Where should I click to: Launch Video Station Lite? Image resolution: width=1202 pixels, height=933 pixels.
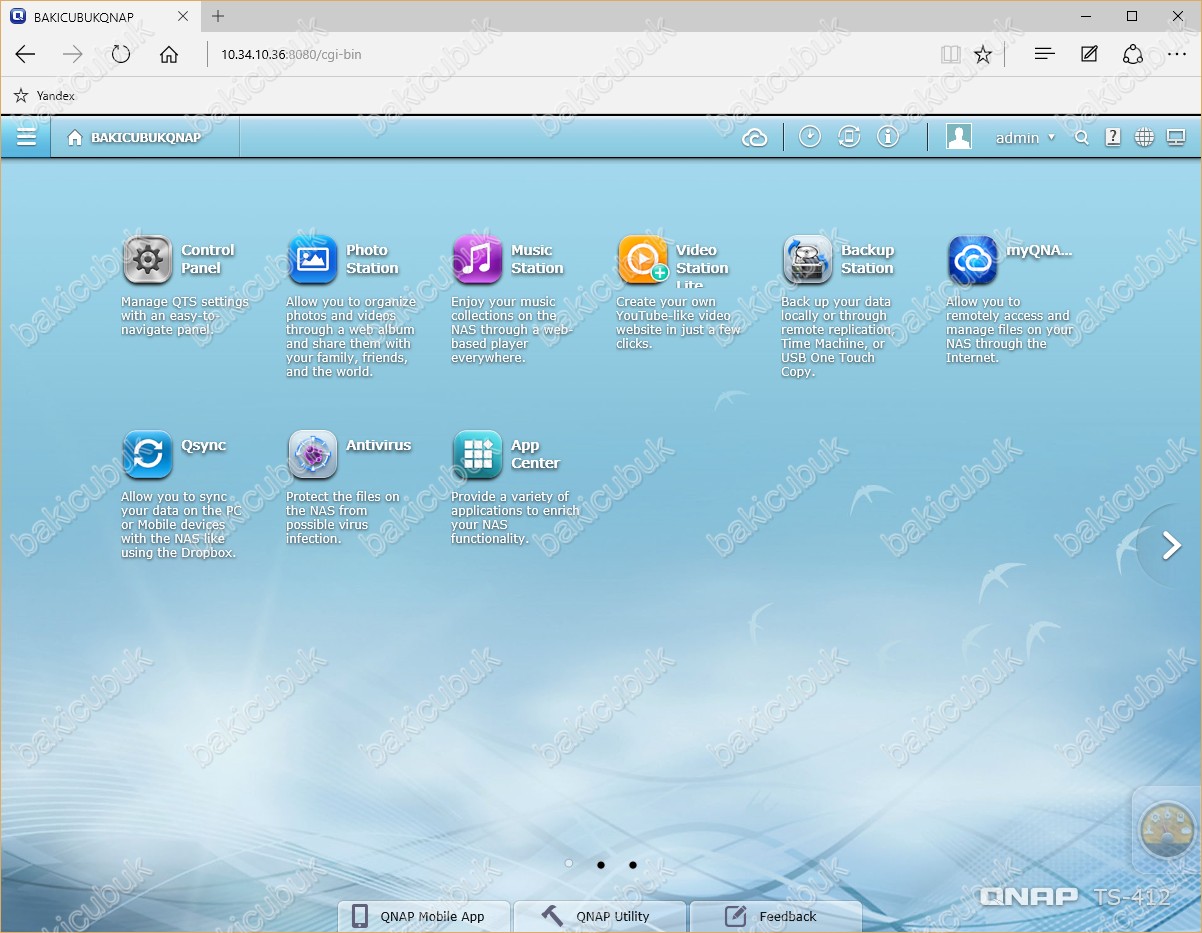point(642,260)
